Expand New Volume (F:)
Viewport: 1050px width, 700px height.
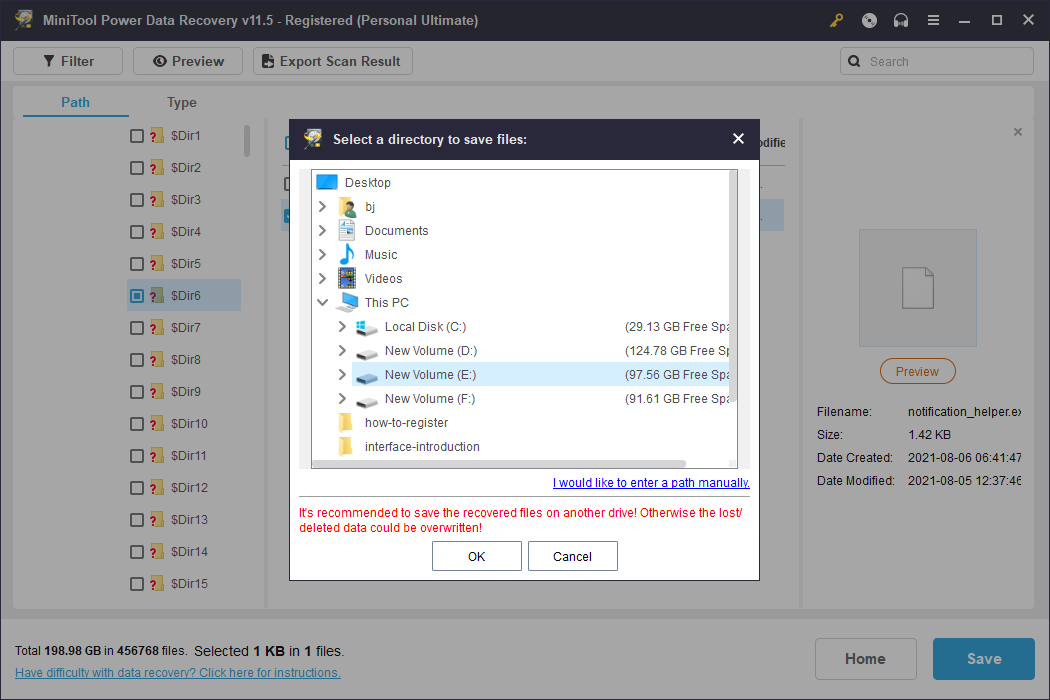(x=342, y=399)
